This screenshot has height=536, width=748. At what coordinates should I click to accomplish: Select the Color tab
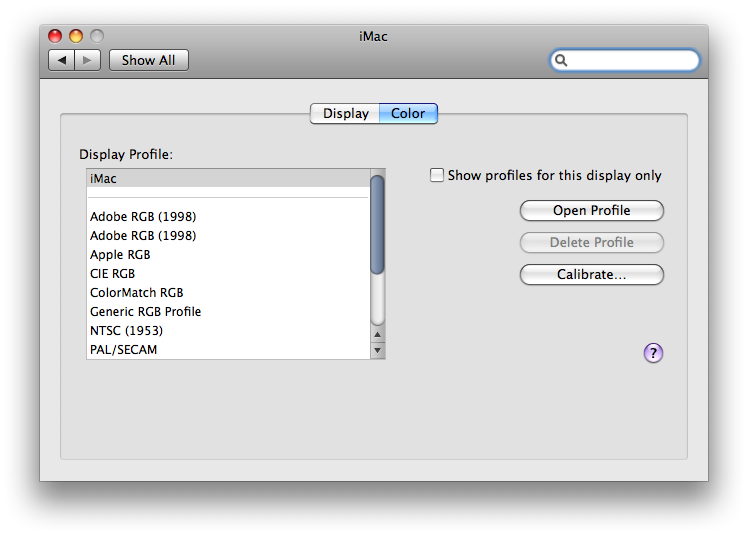(408, 113)
